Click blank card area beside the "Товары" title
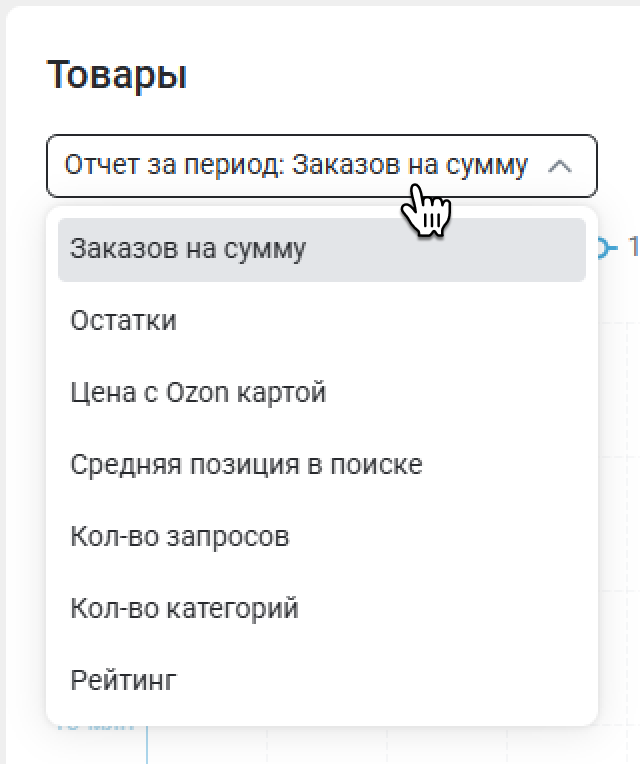 (x=390, y=76)
